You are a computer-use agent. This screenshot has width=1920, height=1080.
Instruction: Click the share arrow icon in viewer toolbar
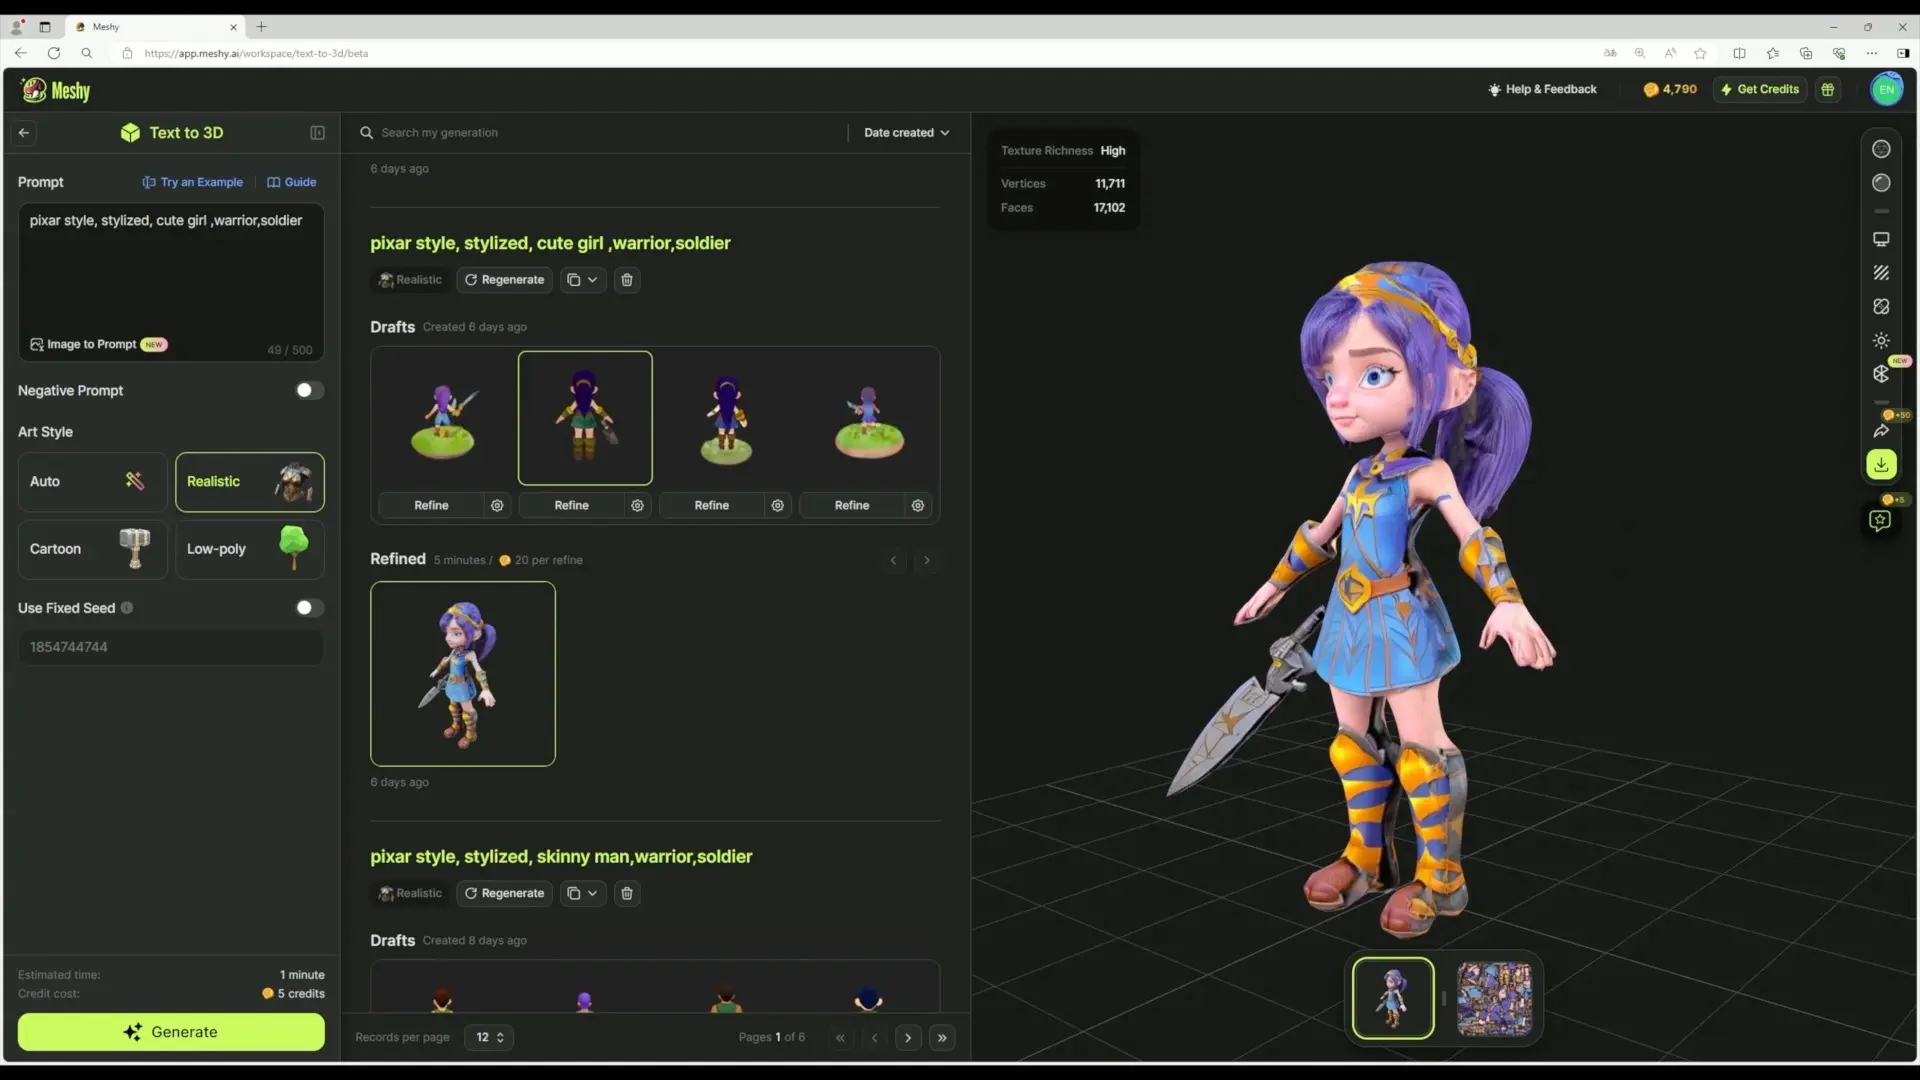(x=1881, y=431)
